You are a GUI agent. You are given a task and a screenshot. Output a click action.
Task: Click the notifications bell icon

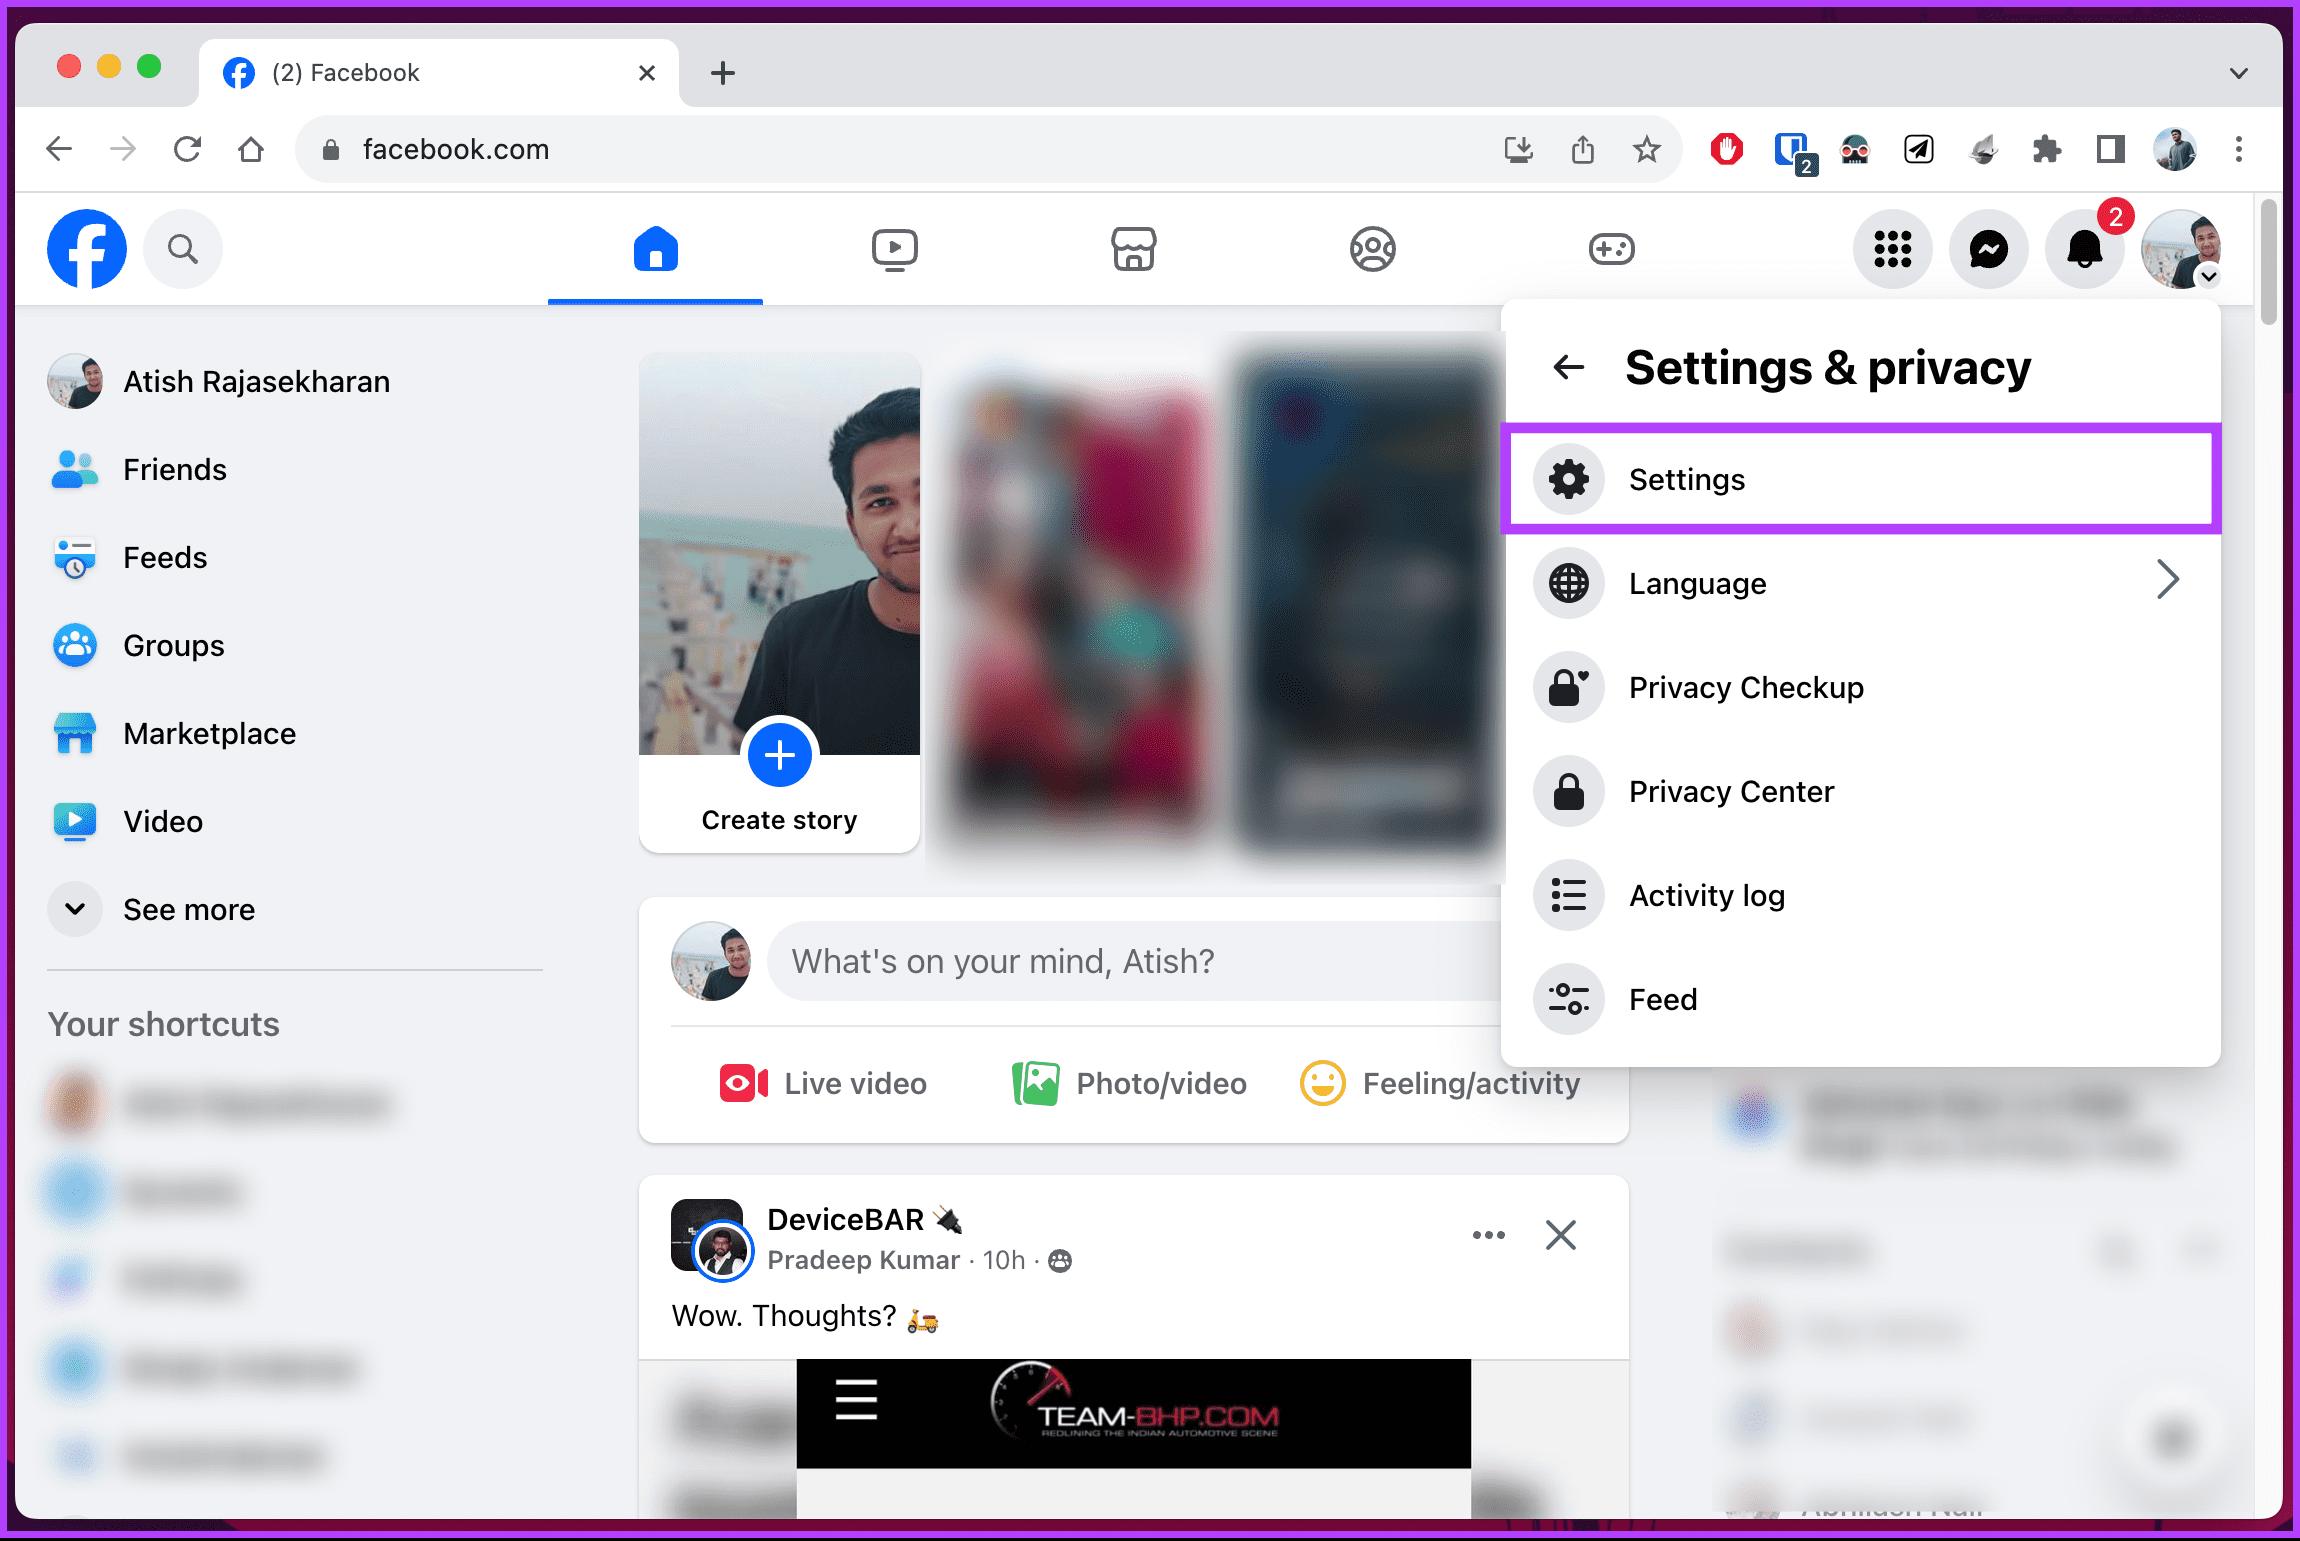(x=2085, y=248)
